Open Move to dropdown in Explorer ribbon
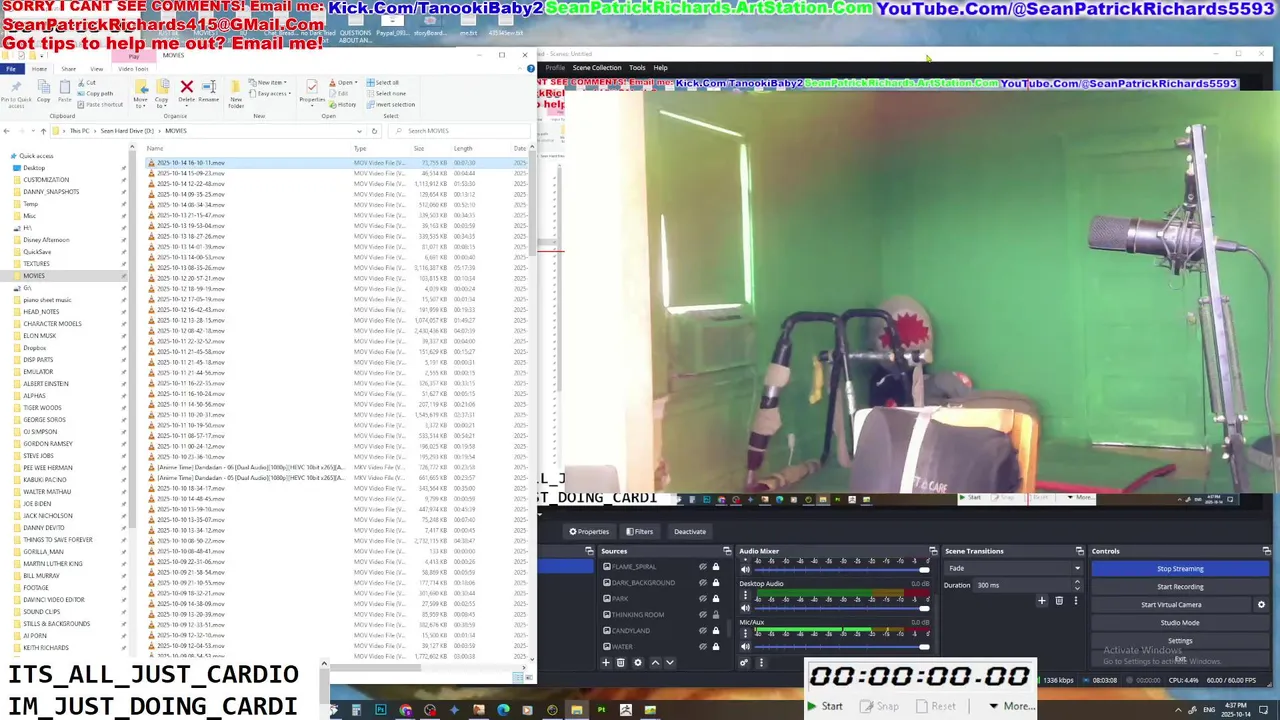This screenshot has width=1280, height=720. (140, 92)
